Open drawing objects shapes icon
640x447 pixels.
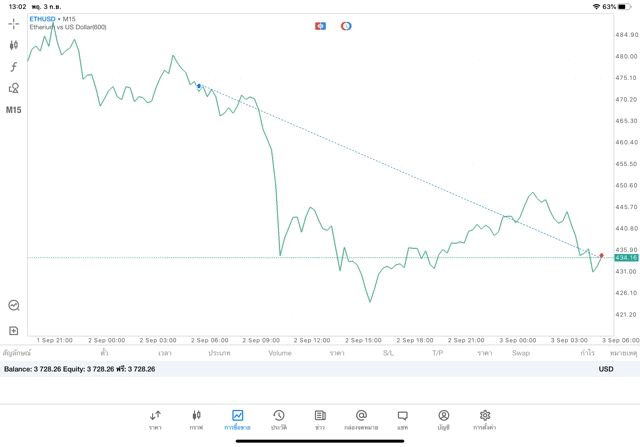[x=14, y=88]
